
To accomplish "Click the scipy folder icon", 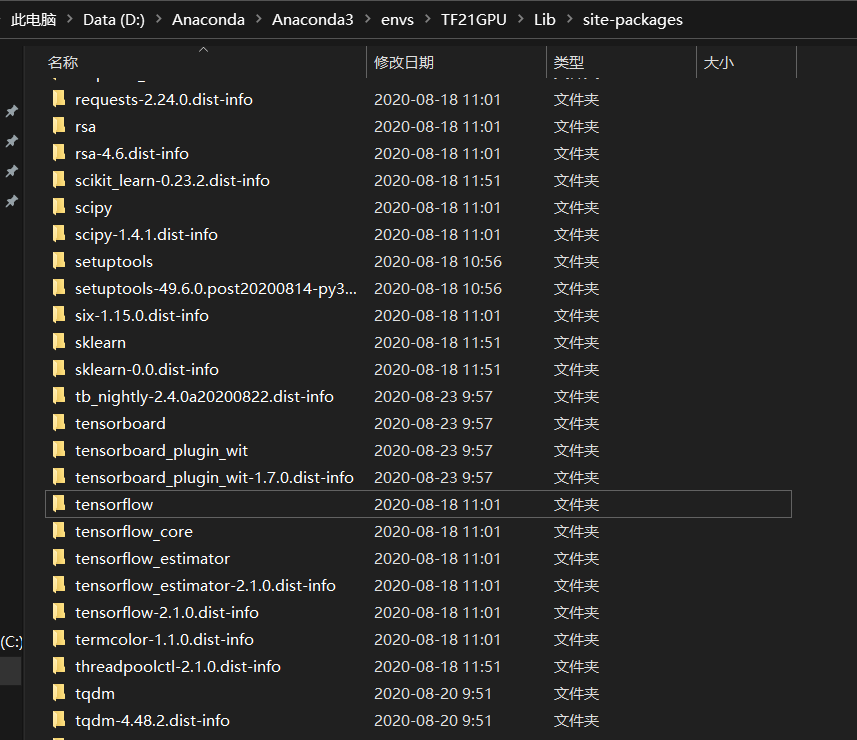I will pyautogui.click(x=59, y=207).
